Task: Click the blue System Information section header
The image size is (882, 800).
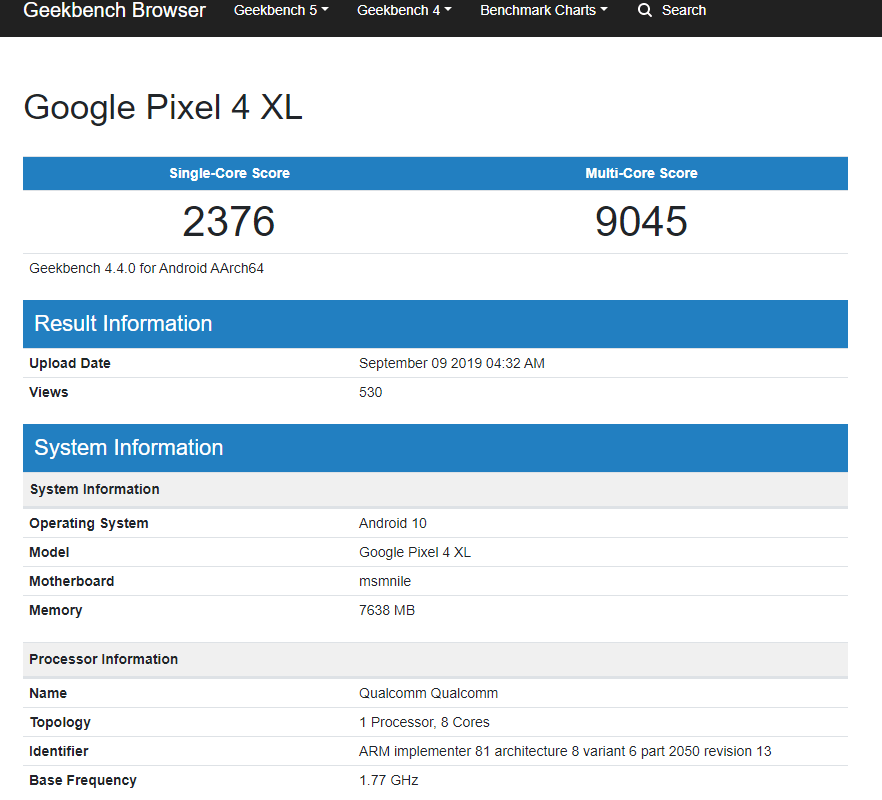Action: click(128, 448)
